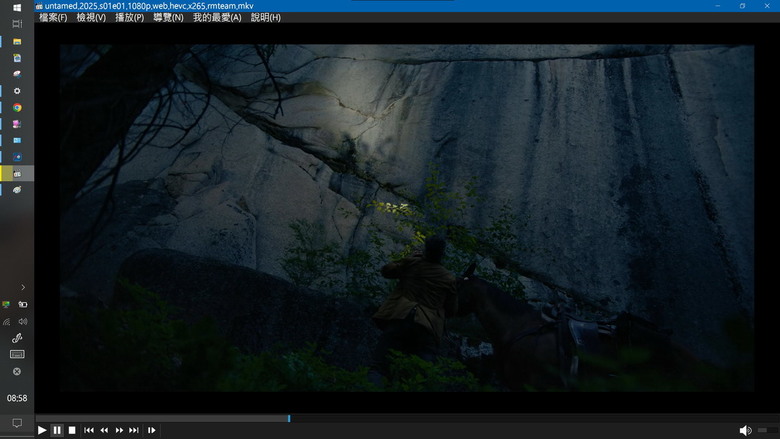The height and width of the screenshot is (439, 780).
Task: Open File Explorer from taskbar
Action: (17, 41)
